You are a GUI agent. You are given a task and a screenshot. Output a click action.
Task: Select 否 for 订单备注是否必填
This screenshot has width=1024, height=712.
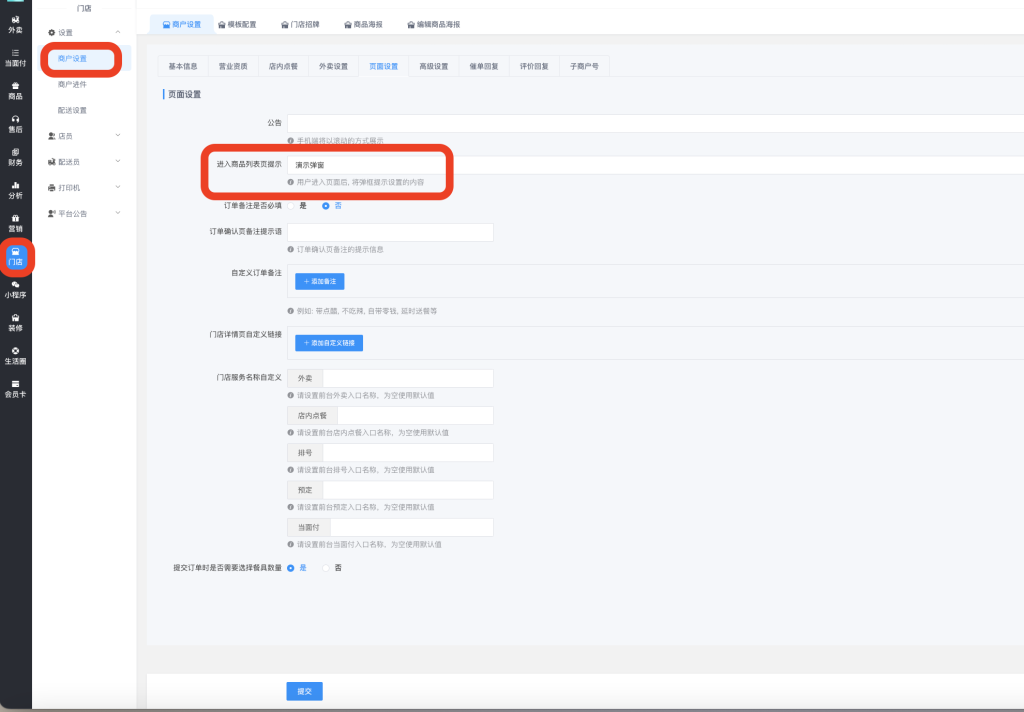(x=326, y=206)
